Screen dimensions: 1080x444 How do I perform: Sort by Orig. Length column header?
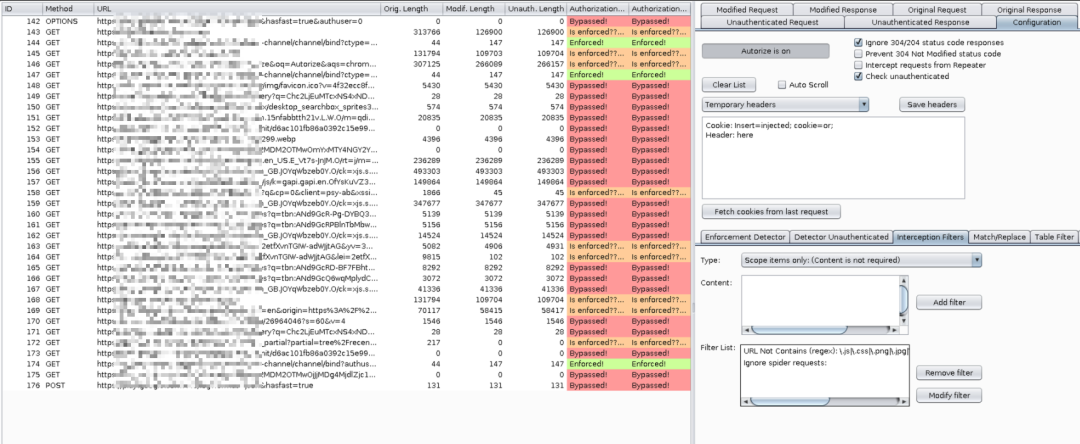412,9
